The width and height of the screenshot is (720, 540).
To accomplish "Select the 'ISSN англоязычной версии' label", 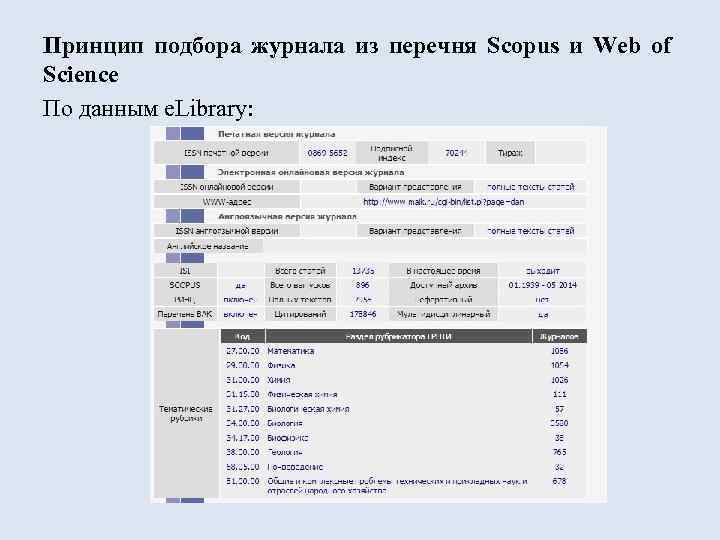I will click(226, 231).
